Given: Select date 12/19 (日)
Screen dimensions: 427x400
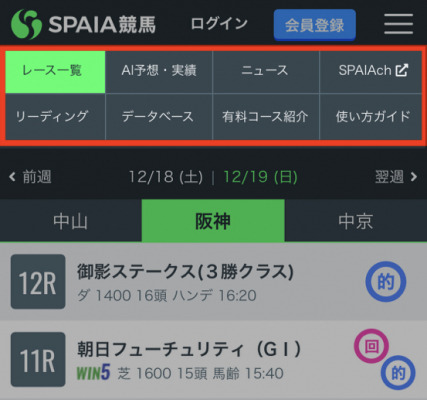Looking at the screenshot, I should (260, 177).
